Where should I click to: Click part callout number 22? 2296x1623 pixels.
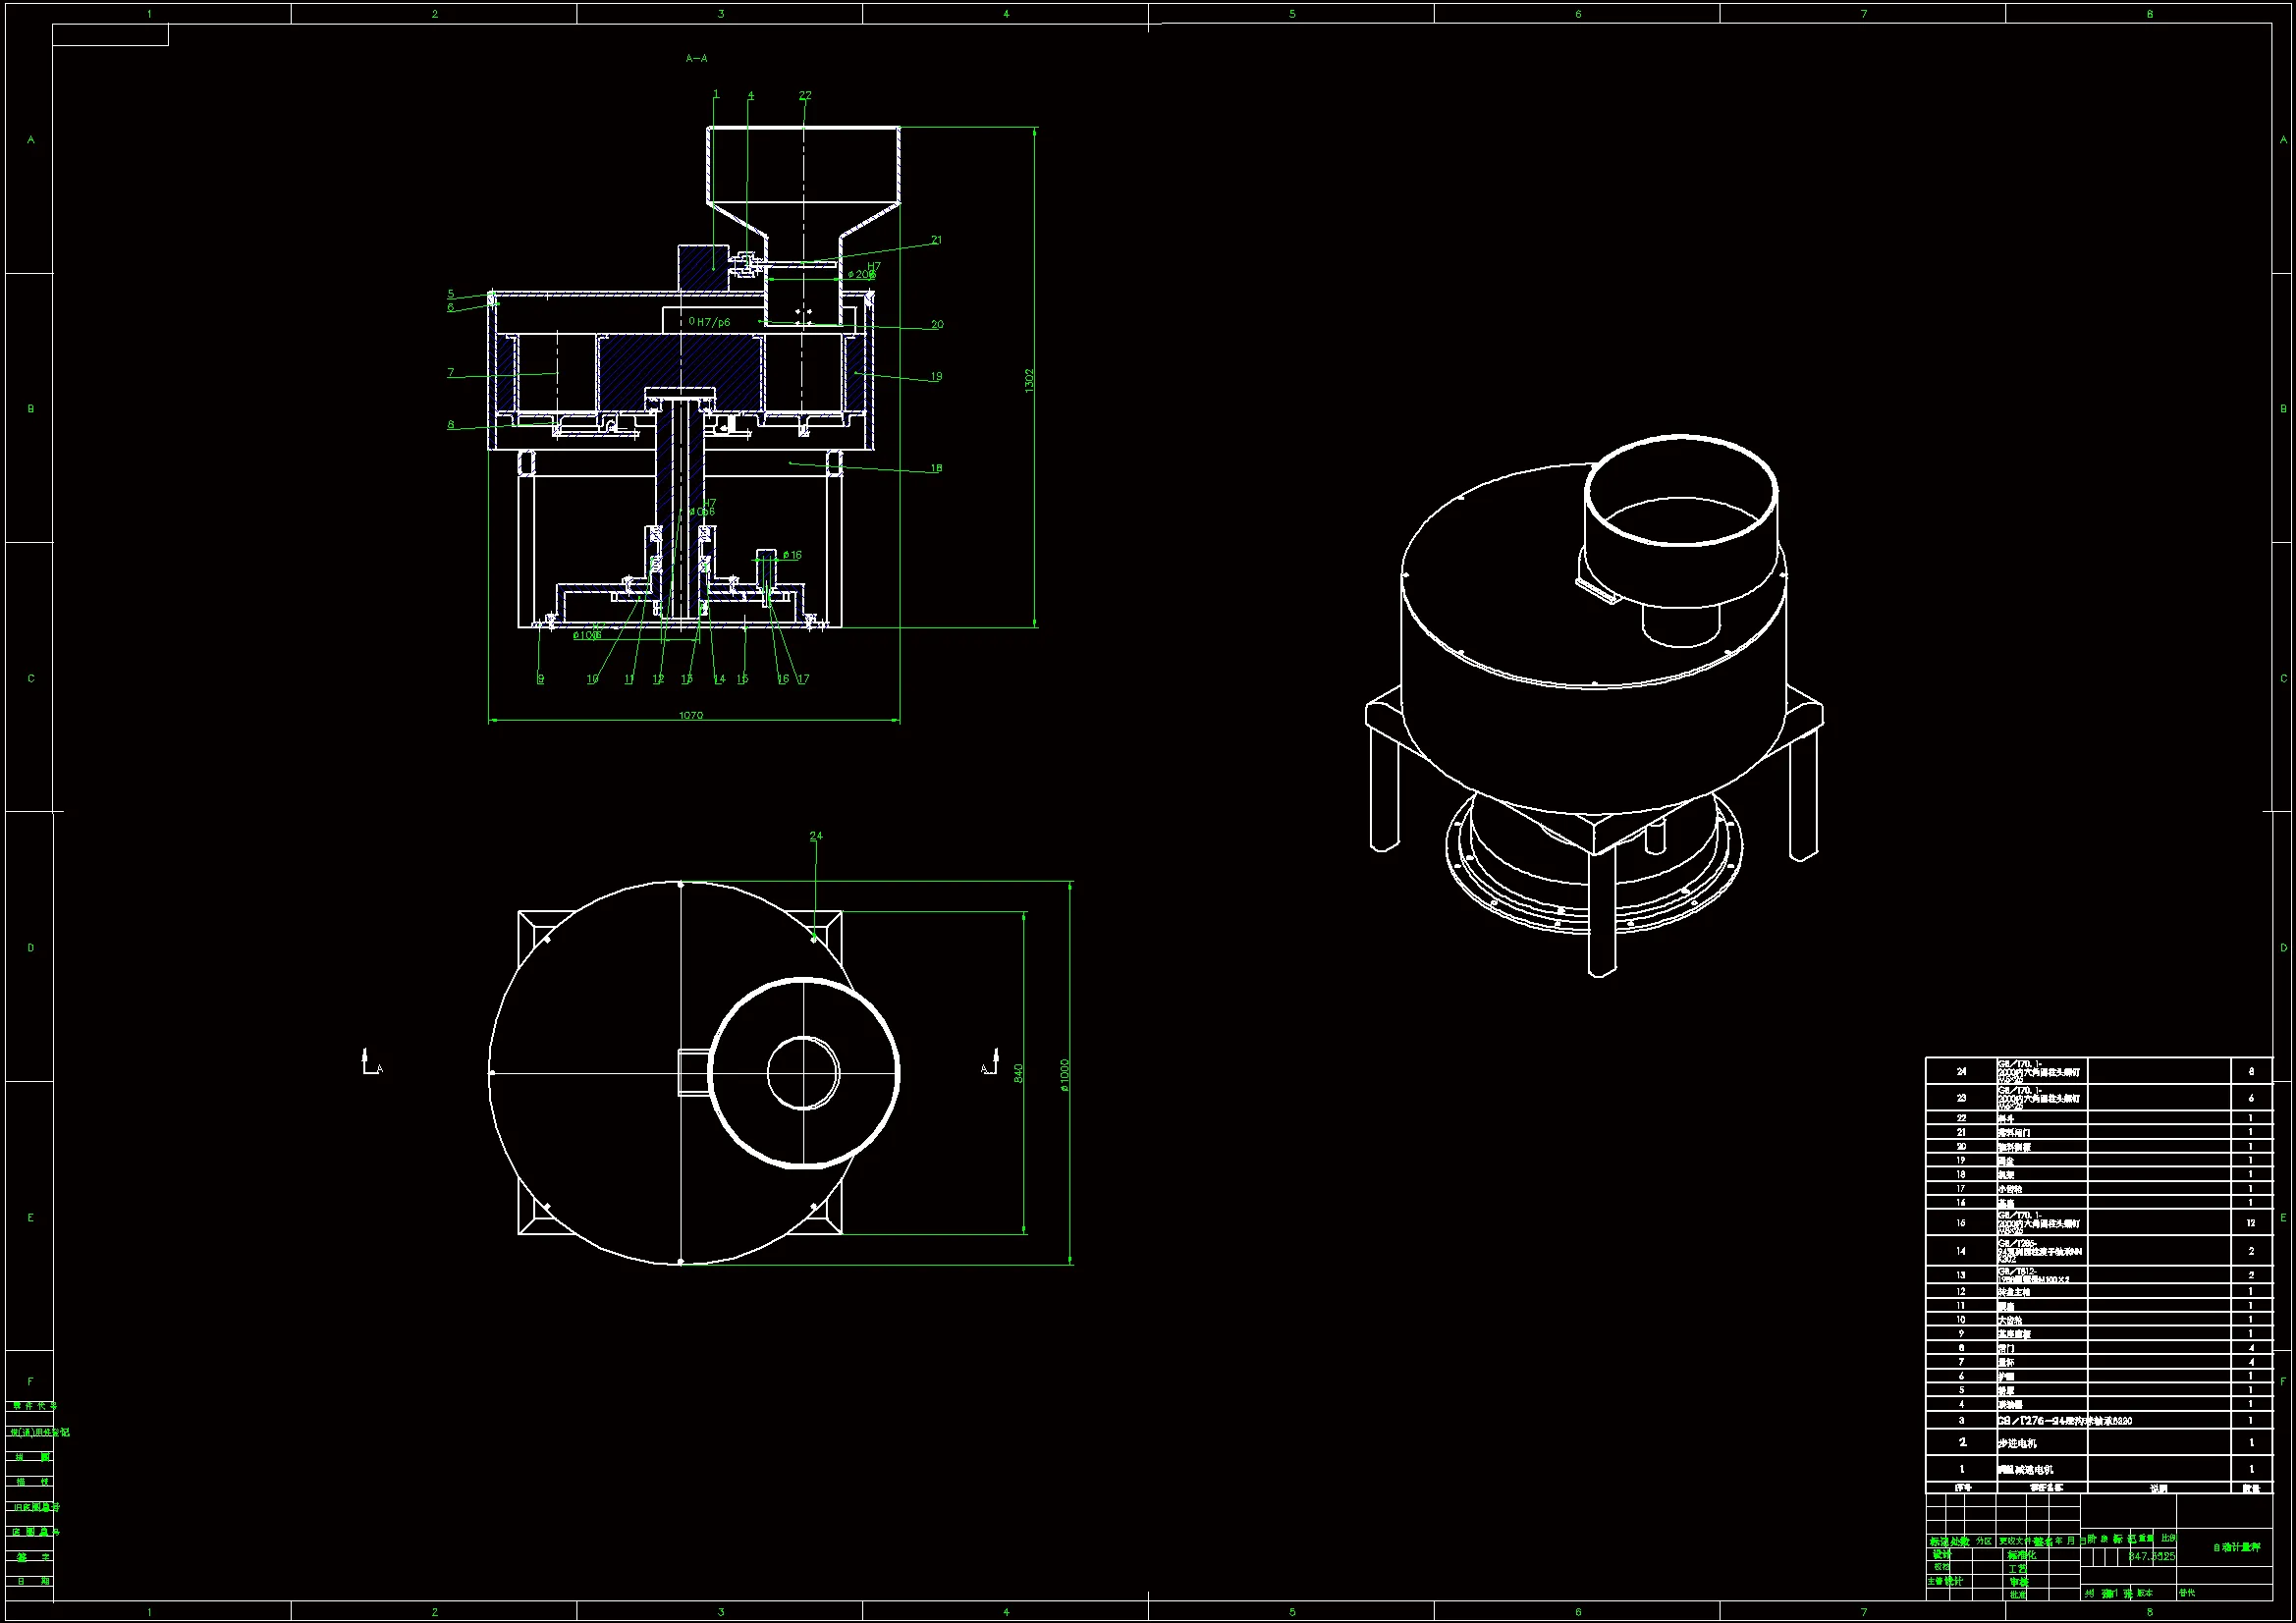pyautogui.click(x=805, y=96)
